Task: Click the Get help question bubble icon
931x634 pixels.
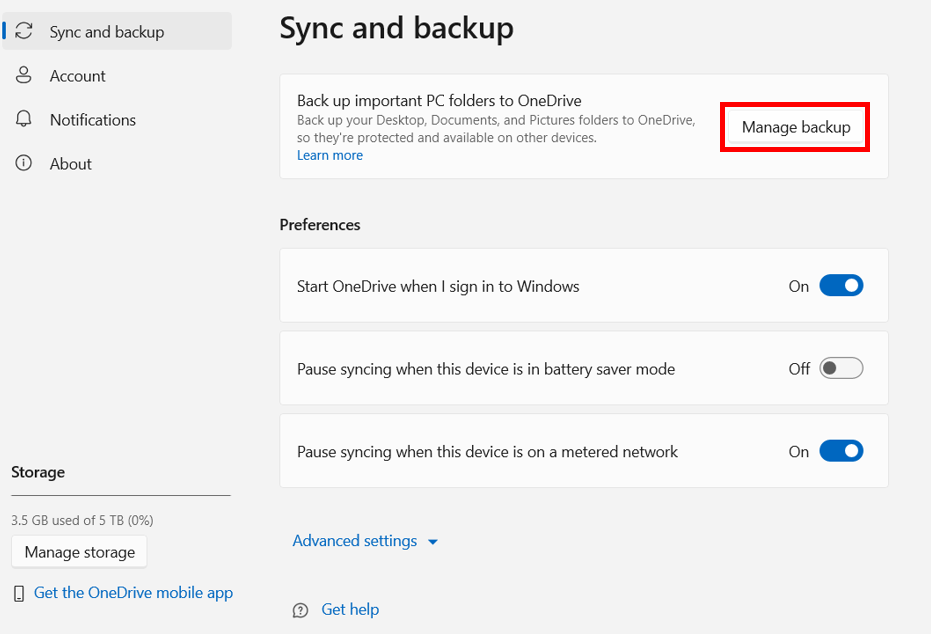Action: coord(301,610)
